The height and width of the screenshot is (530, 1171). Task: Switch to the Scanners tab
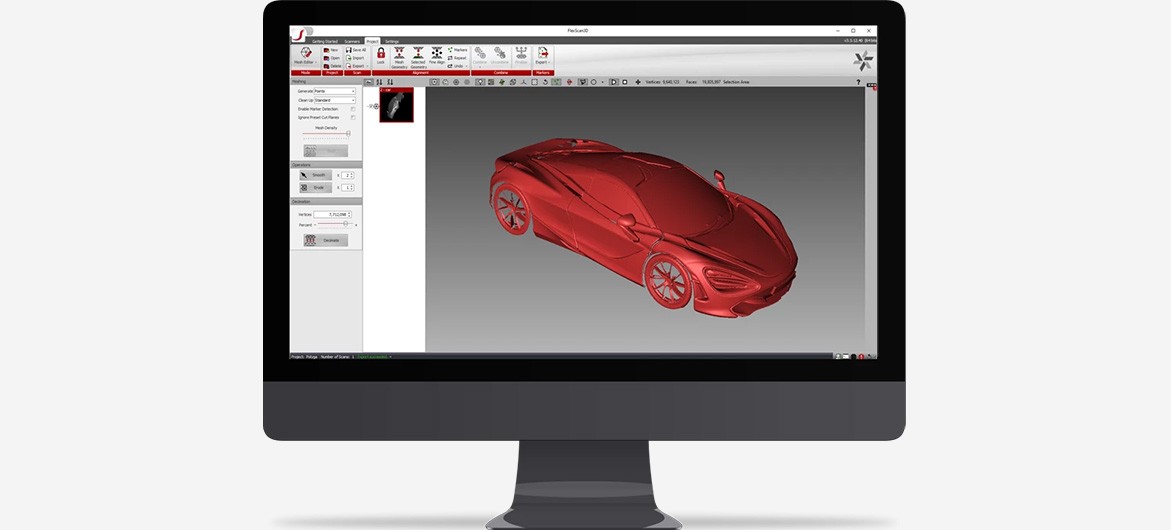click(x=352, y=41)
